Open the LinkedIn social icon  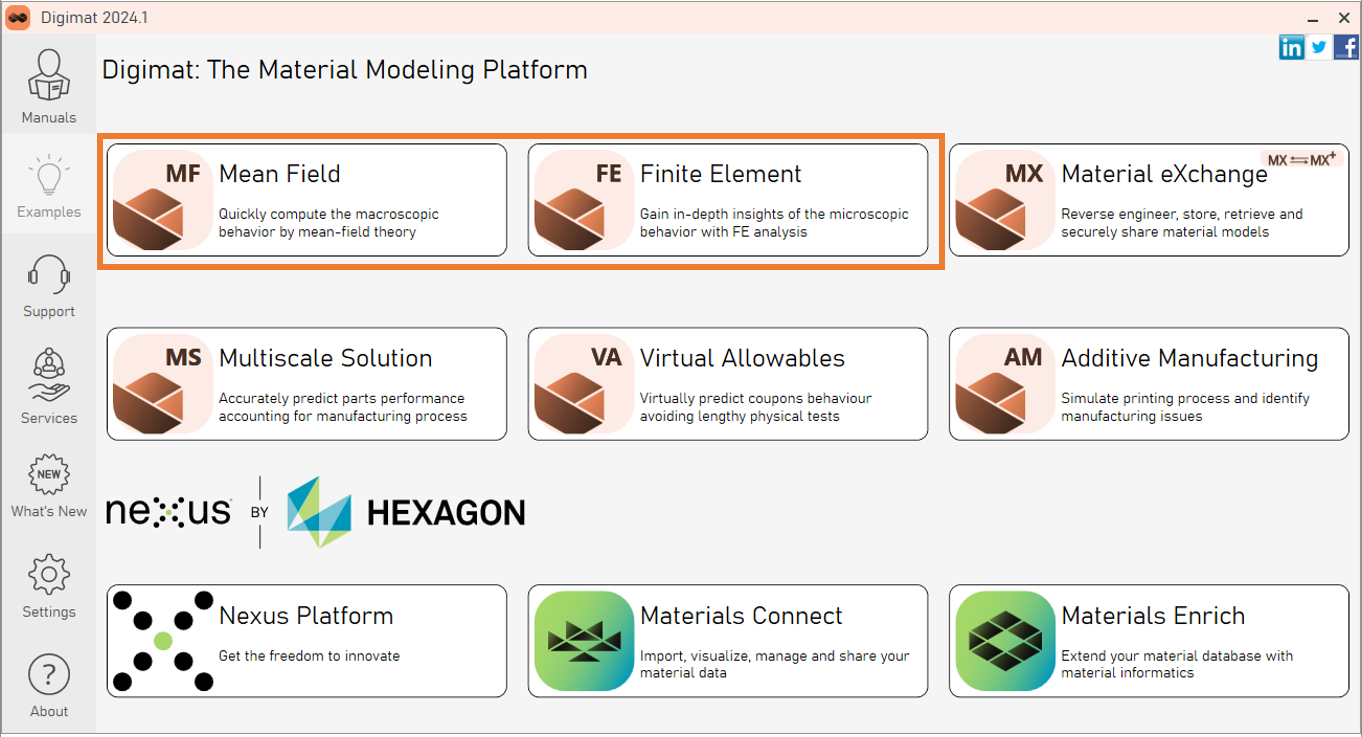1291,47
